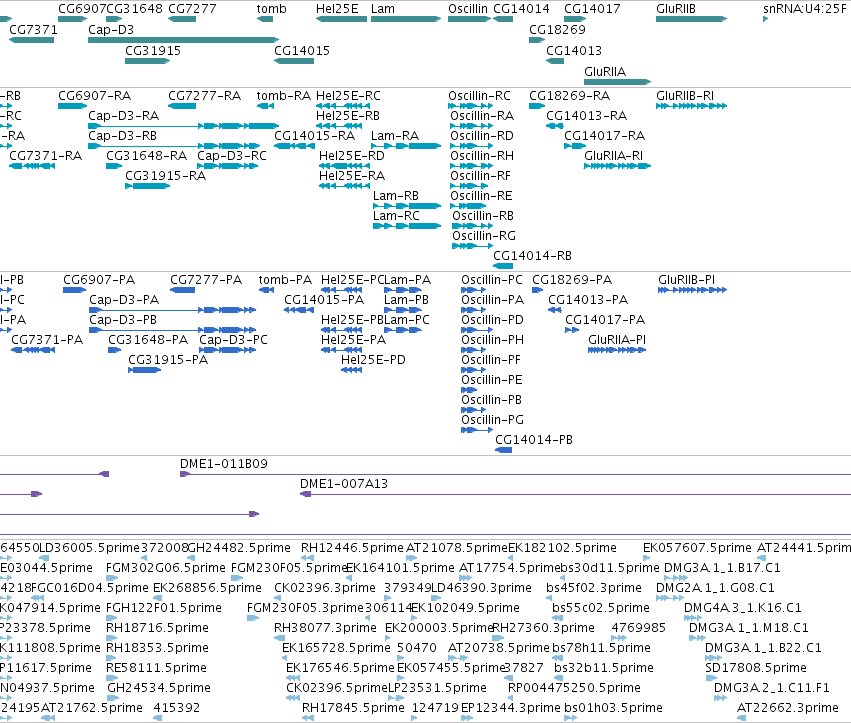Click protein Oscillin-PG

[477, 430]
